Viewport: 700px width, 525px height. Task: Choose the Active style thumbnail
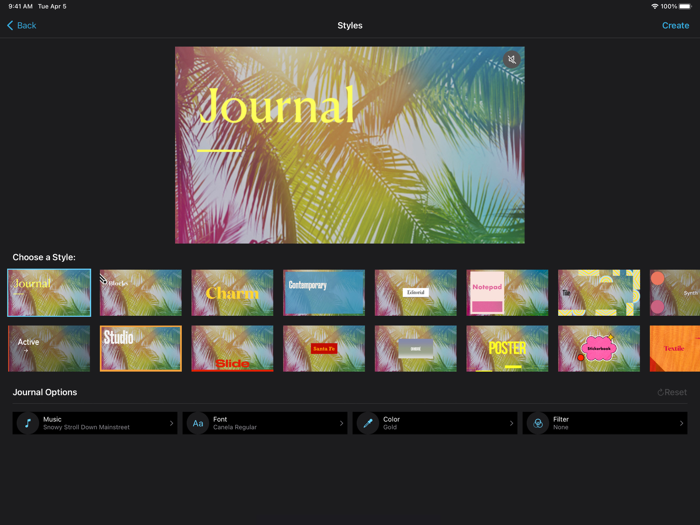point(49,349)
